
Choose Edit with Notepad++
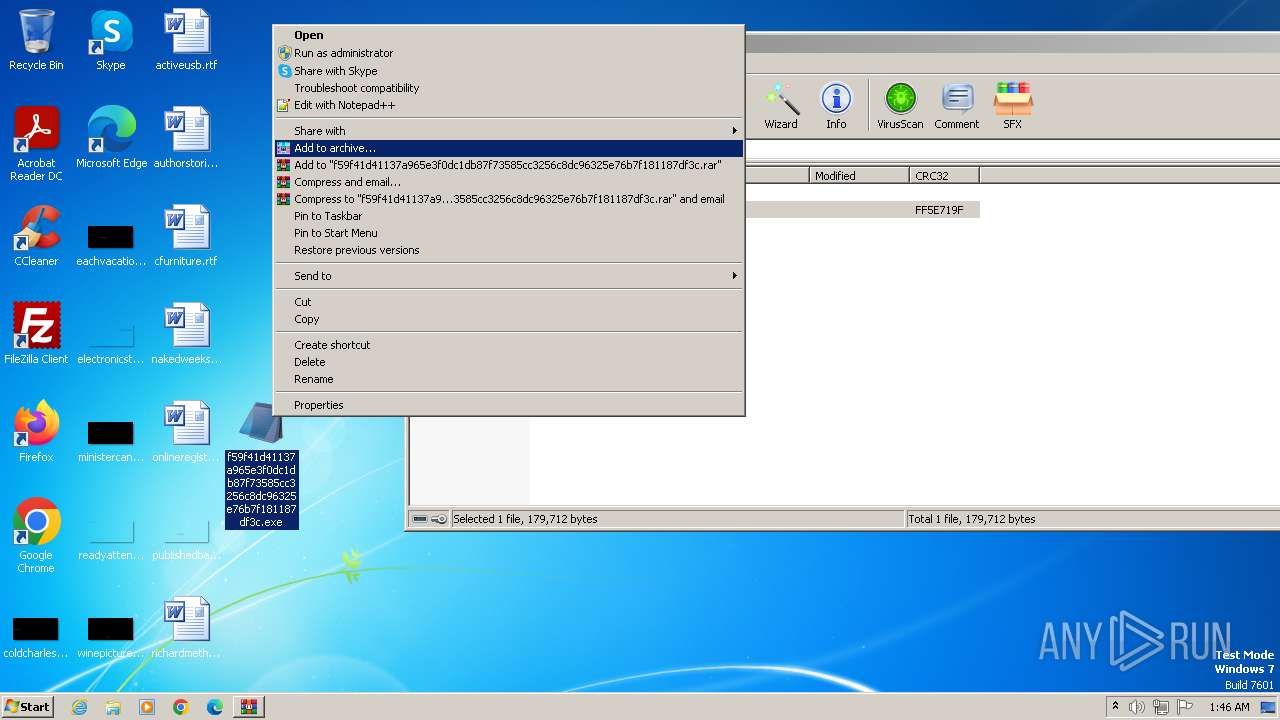point(509,105)
